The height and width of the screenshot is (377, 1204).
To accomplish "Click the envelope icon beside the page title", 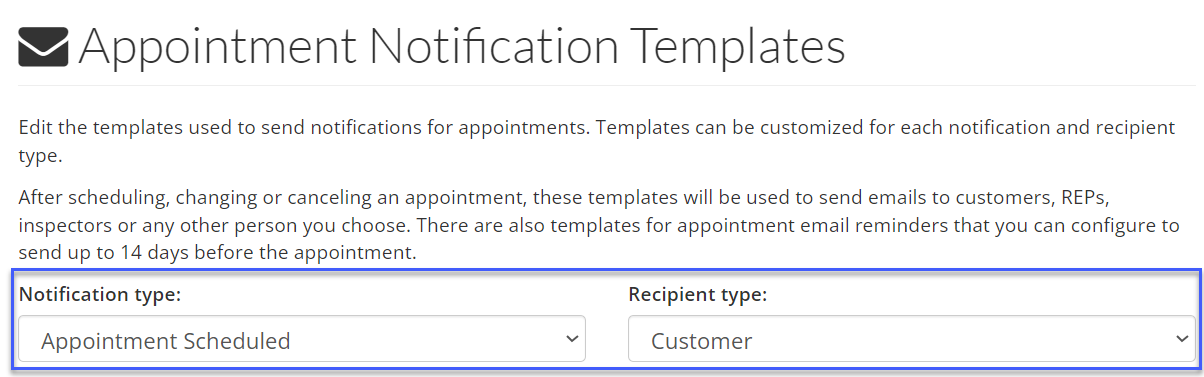I will 43,47.
